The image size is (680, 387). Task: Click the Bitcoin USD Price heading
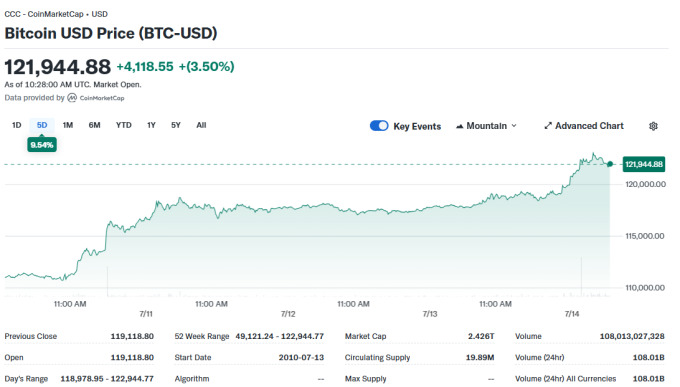pyautogui.click(x=111, y=33)
